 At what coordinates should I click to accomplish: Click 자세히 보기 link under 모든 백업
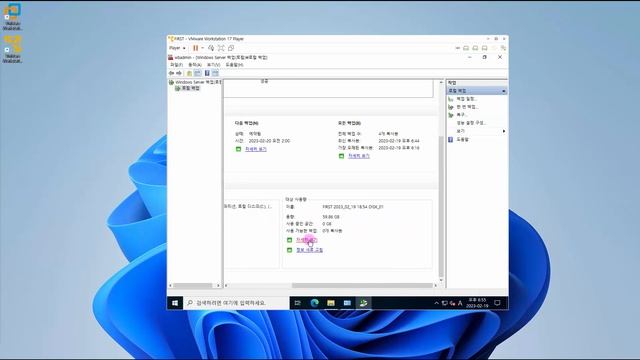pos(359,156)
